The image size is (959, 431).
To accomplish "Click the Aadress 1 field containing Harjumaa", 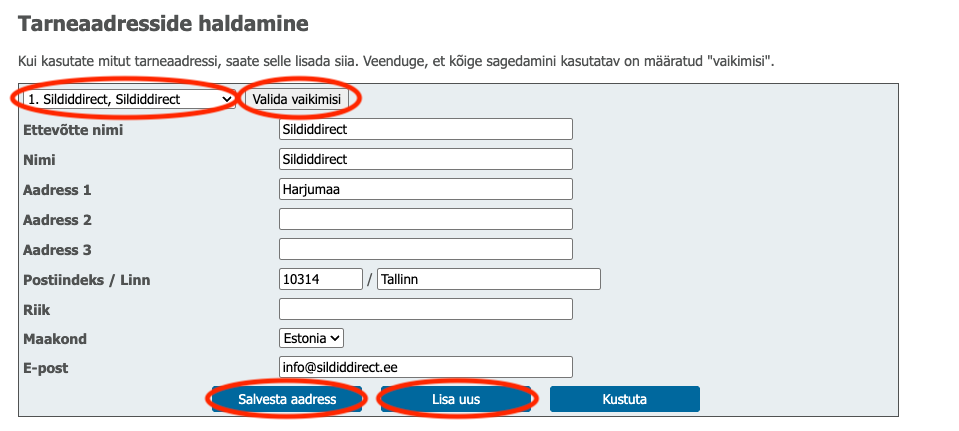I will click(425, 189).
